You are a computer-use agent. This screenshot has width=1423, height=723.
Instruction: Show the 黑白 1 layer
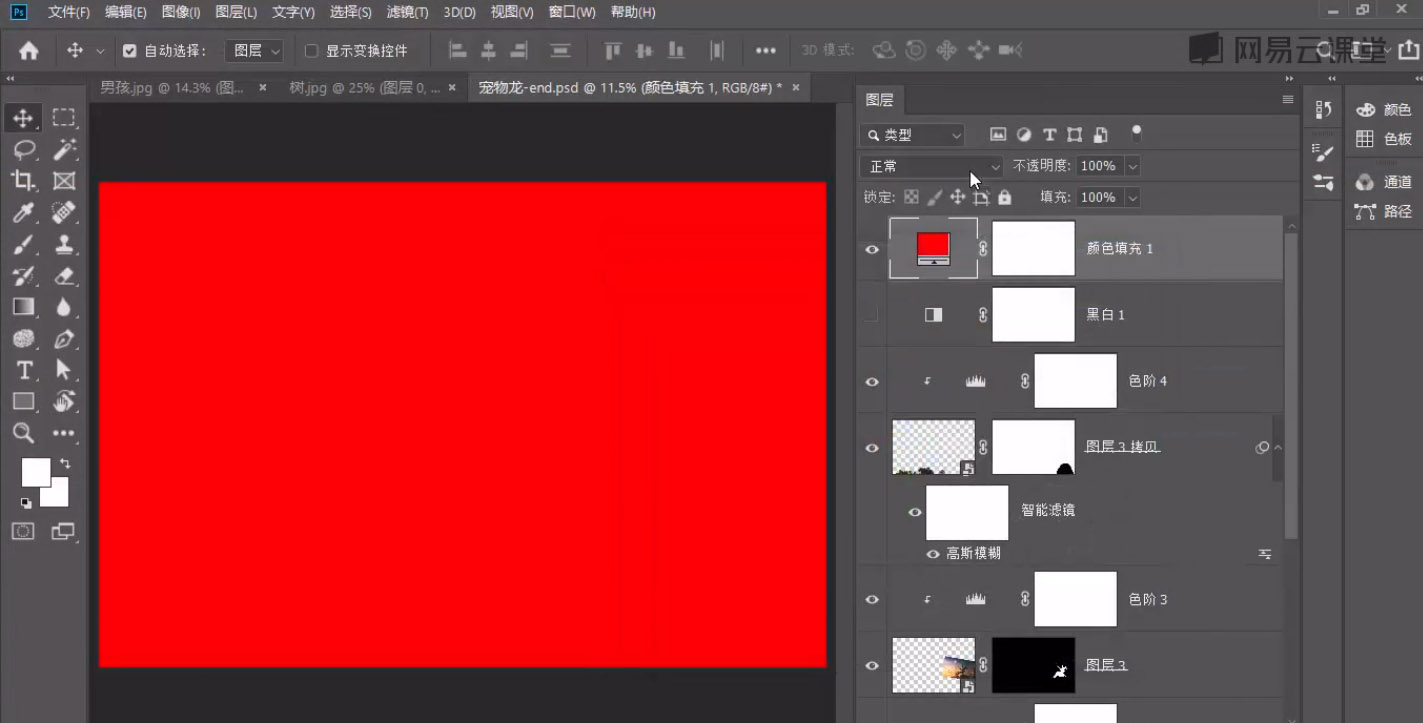[x=872, y=314]
